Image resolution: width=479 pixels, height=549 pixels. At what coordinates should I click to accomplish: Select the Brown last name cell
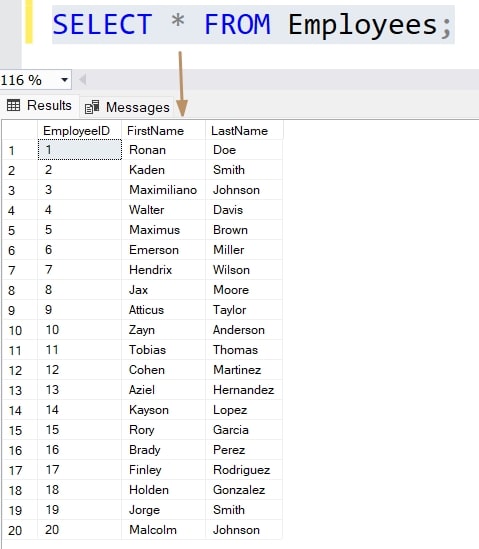(x=244, y=230)
